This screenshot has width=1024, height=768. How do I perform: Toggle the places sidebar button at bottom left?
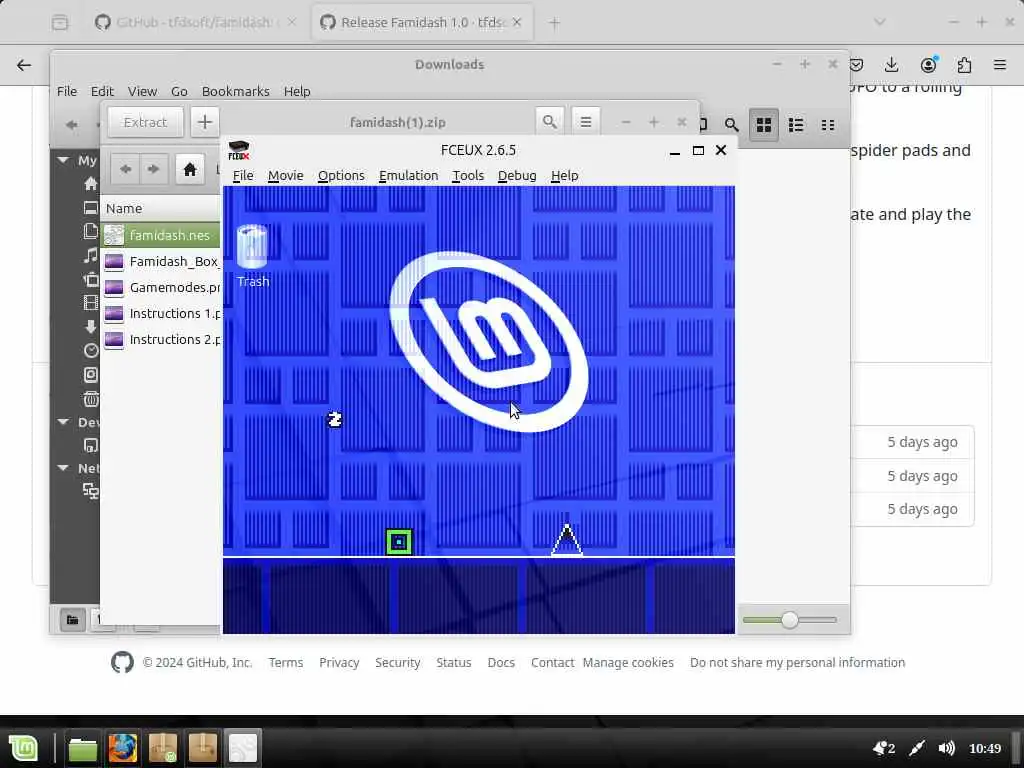[72, 619]
